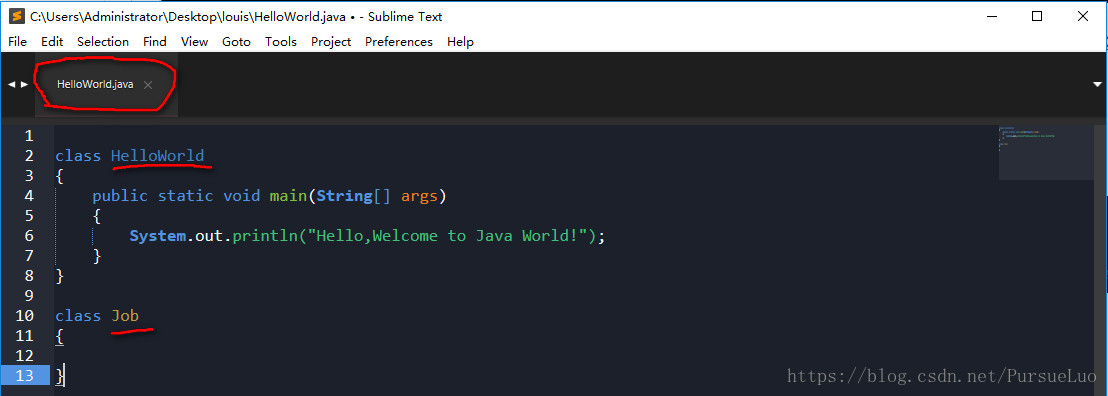Click 'println' on line 6
Image resolution: width=1108 pixels, height=396 pixels.
265,235
